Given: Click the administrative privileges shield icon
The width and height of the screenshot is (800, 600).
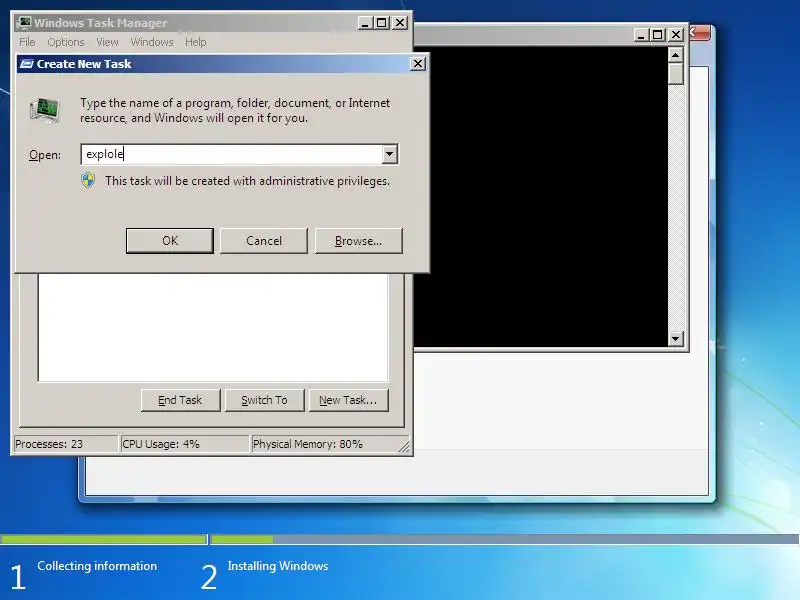Looking at the screenshot, I should (x=88, y=181).
